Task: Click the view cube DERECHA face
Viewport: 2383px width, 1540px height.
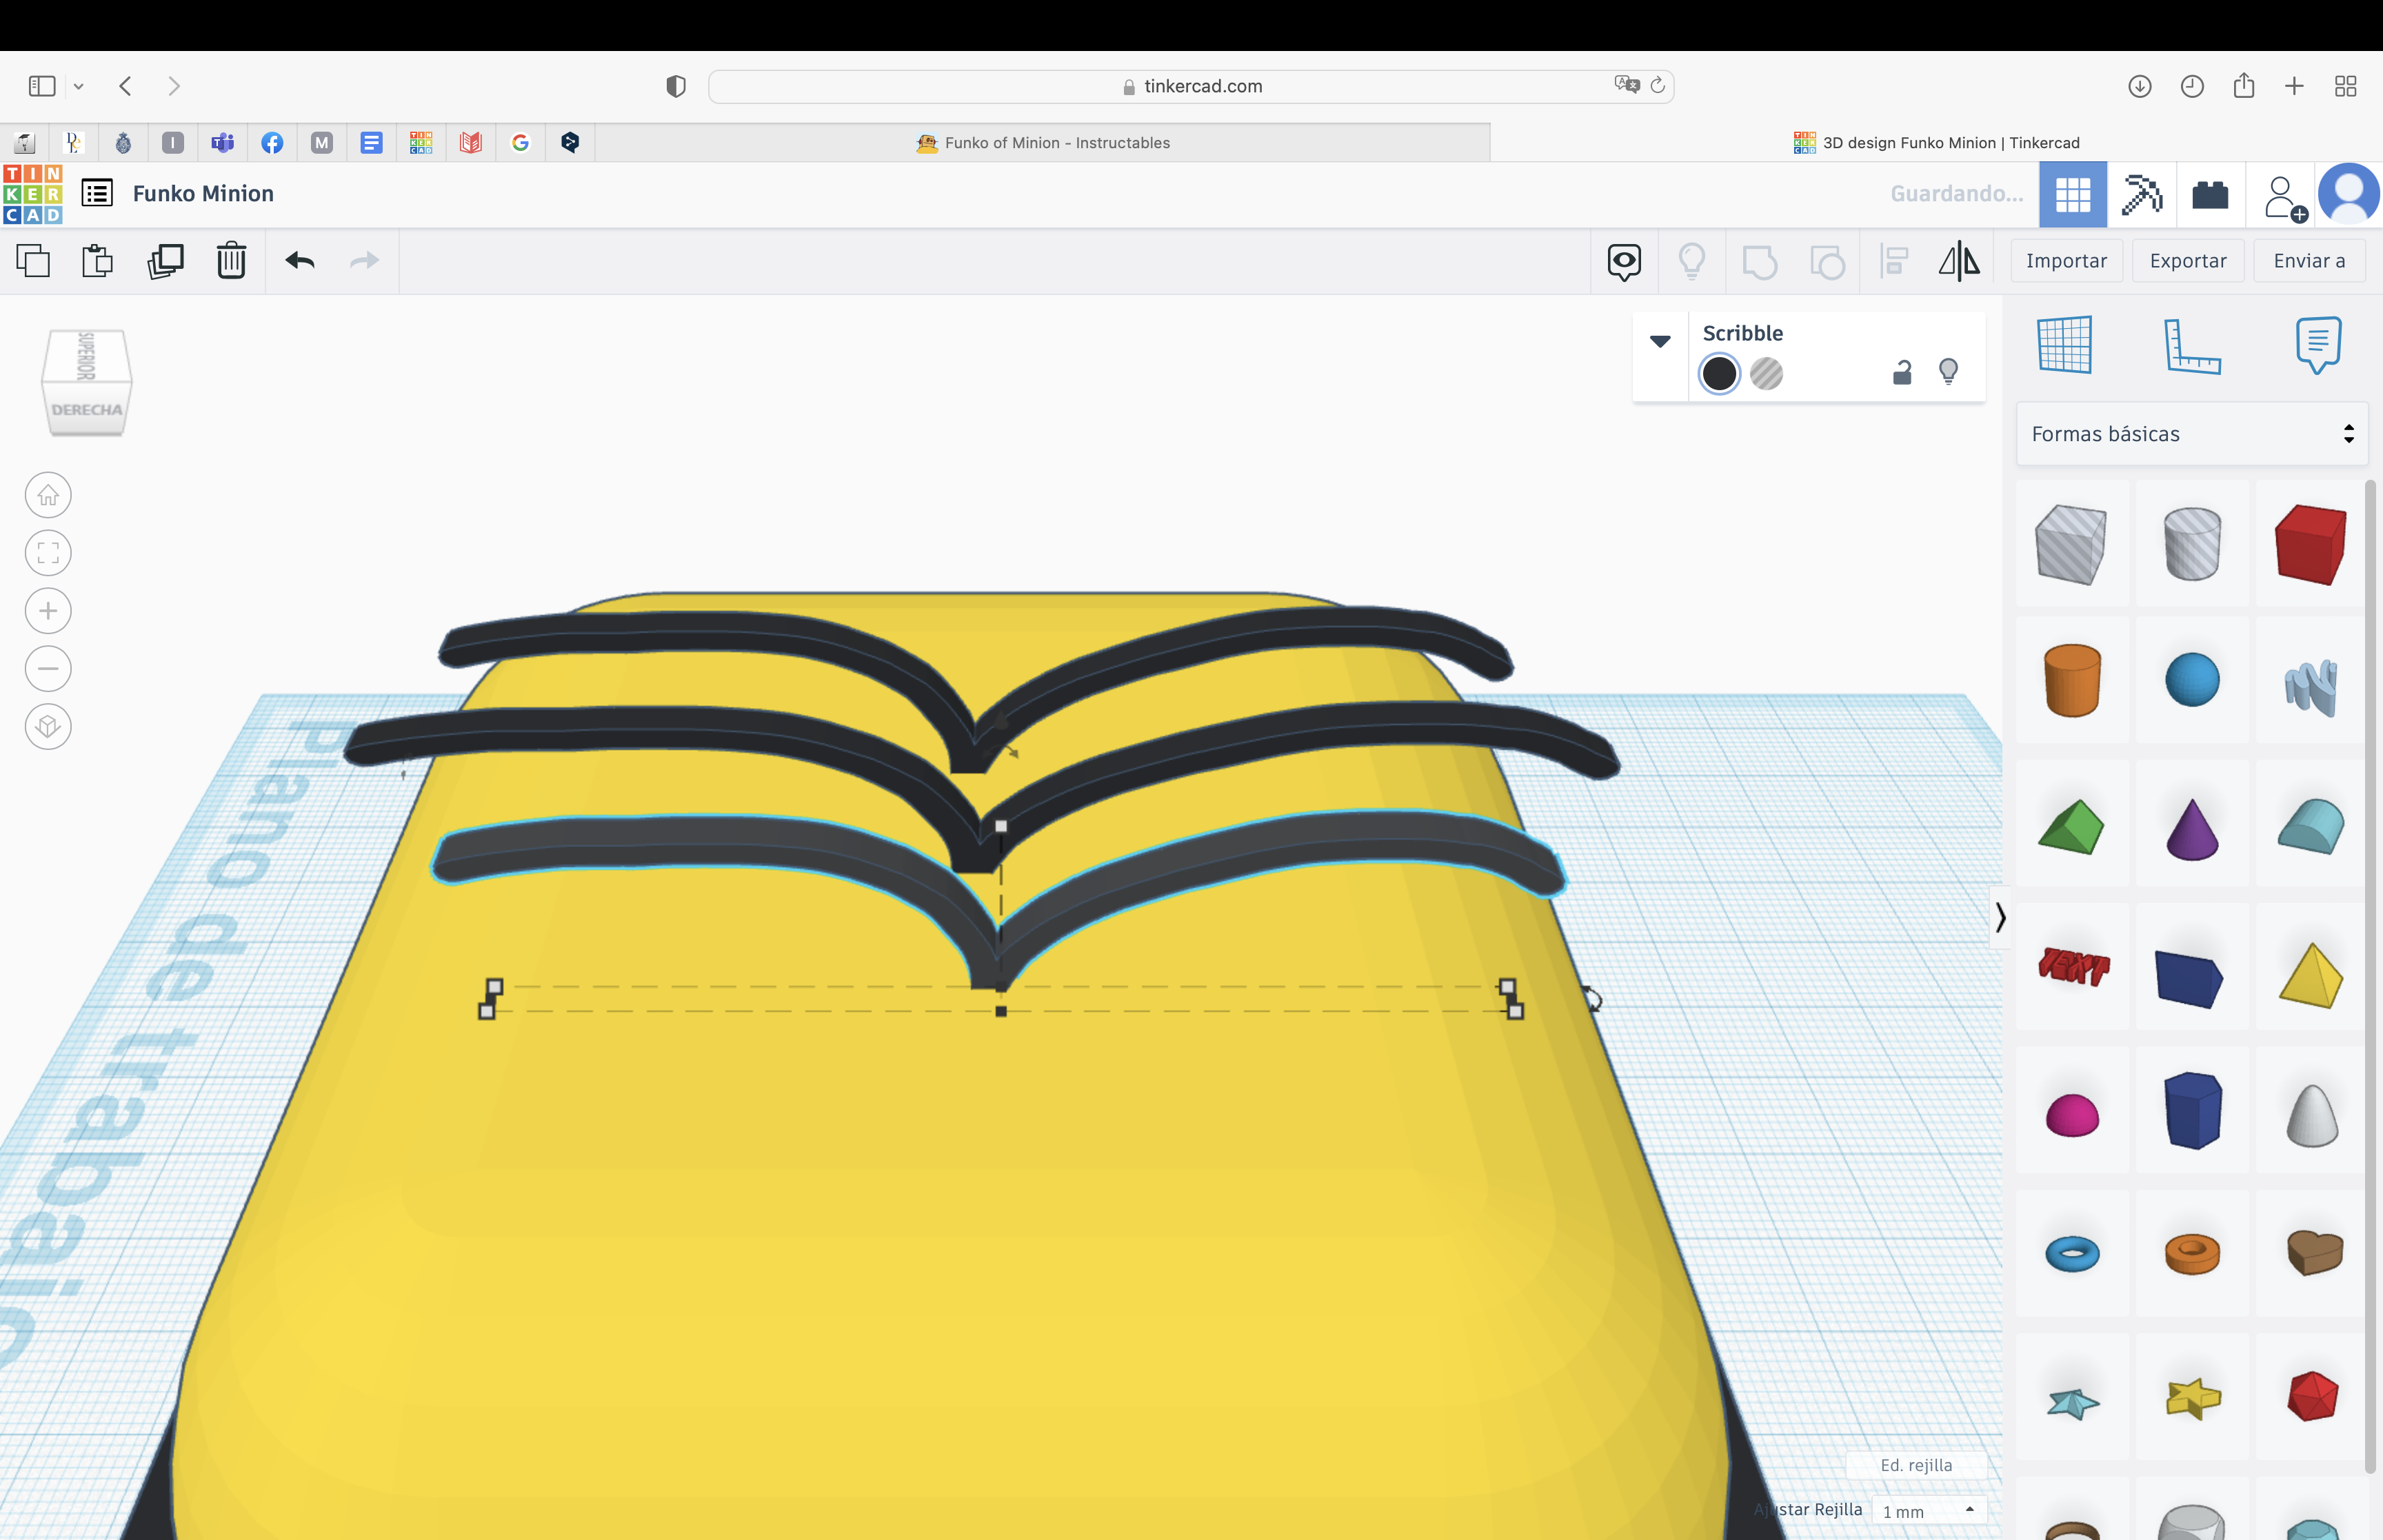Action: [87, 410]
